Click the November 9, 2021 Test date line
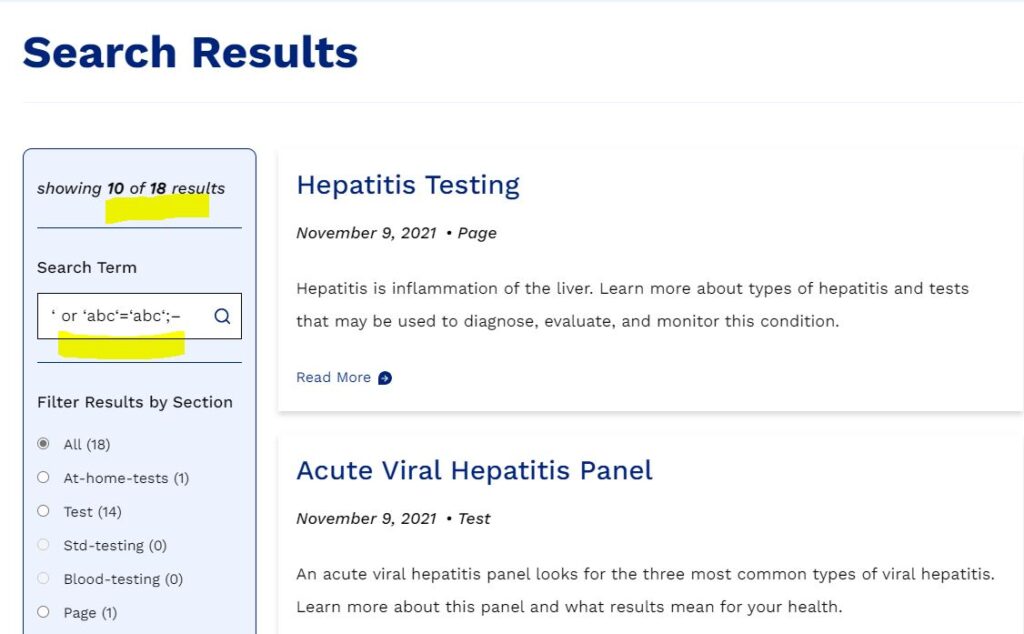Viewport: 1024px width, 634px height. (393, 518)
